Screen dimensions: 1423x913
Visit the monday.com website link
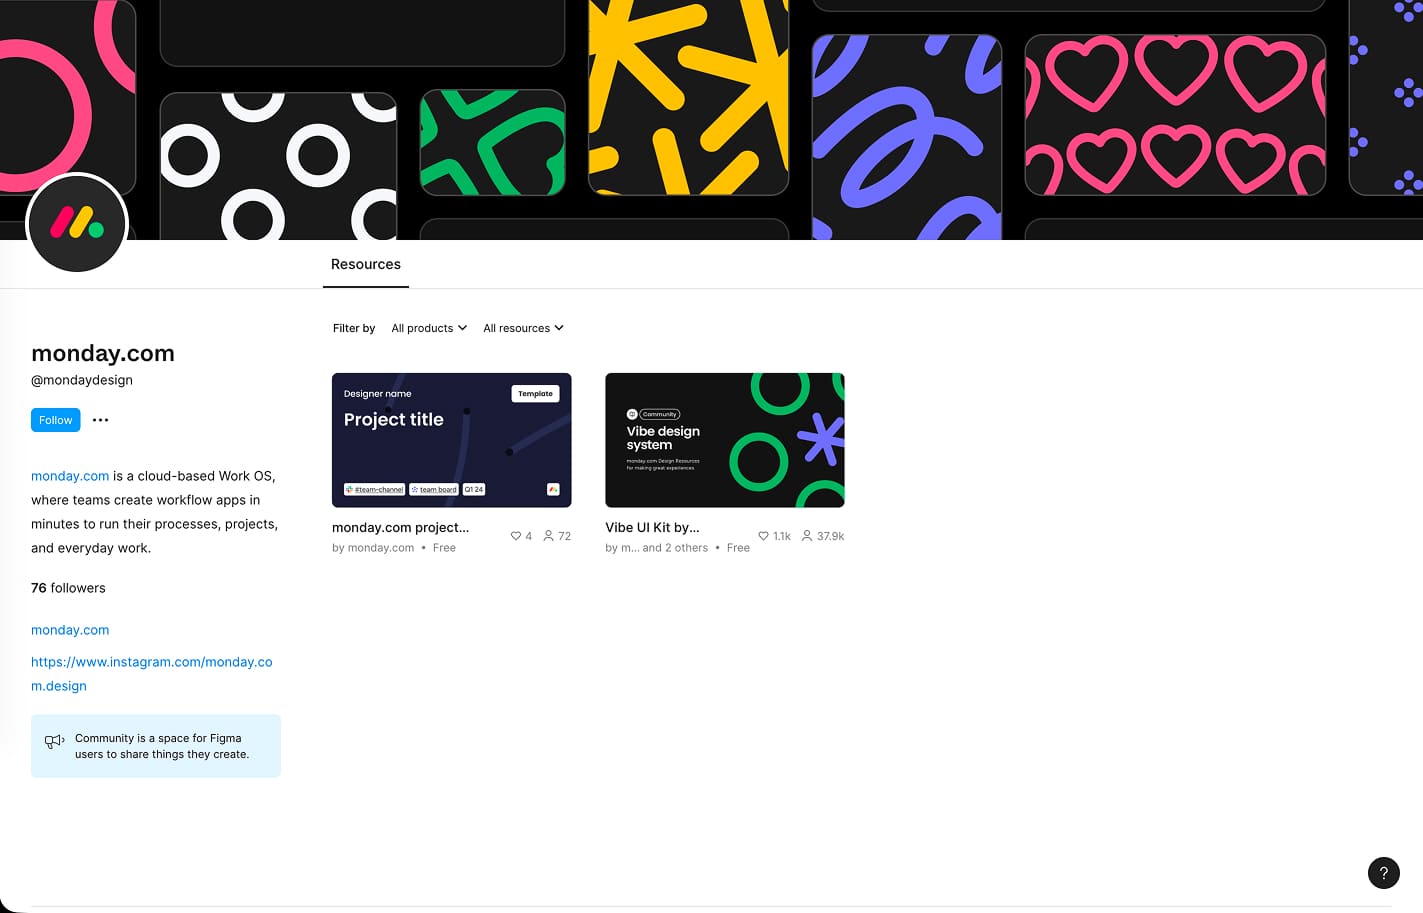(x=70, y=630)
